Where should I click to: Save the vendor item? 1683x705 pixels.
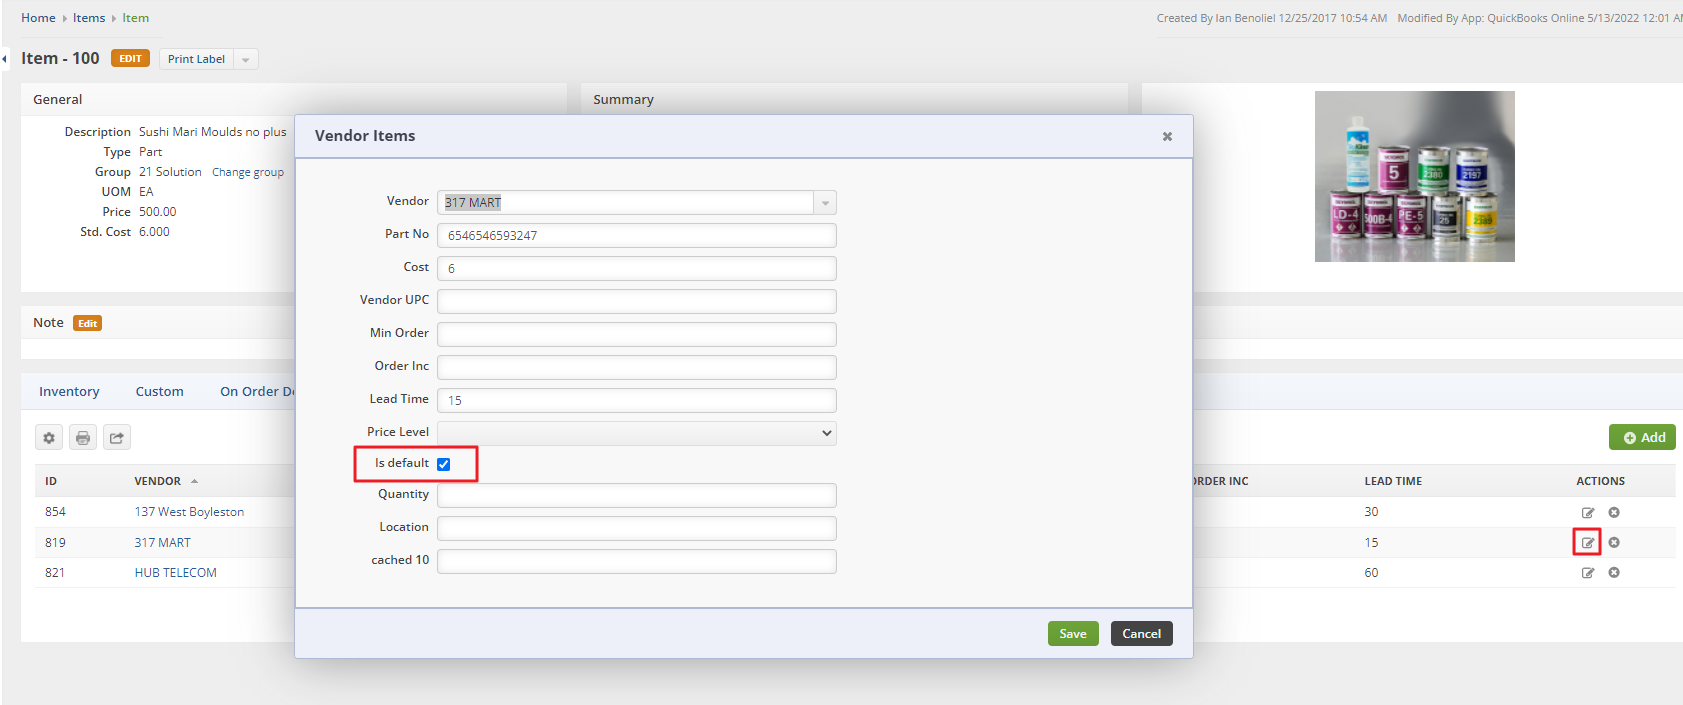(x=1073, y=634)
